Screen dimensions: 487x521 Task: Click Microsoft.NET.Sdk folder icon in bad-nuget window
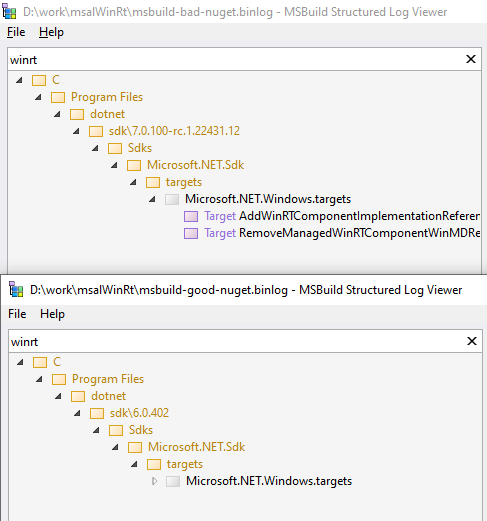pyautogui.click(x=134, y=165)
